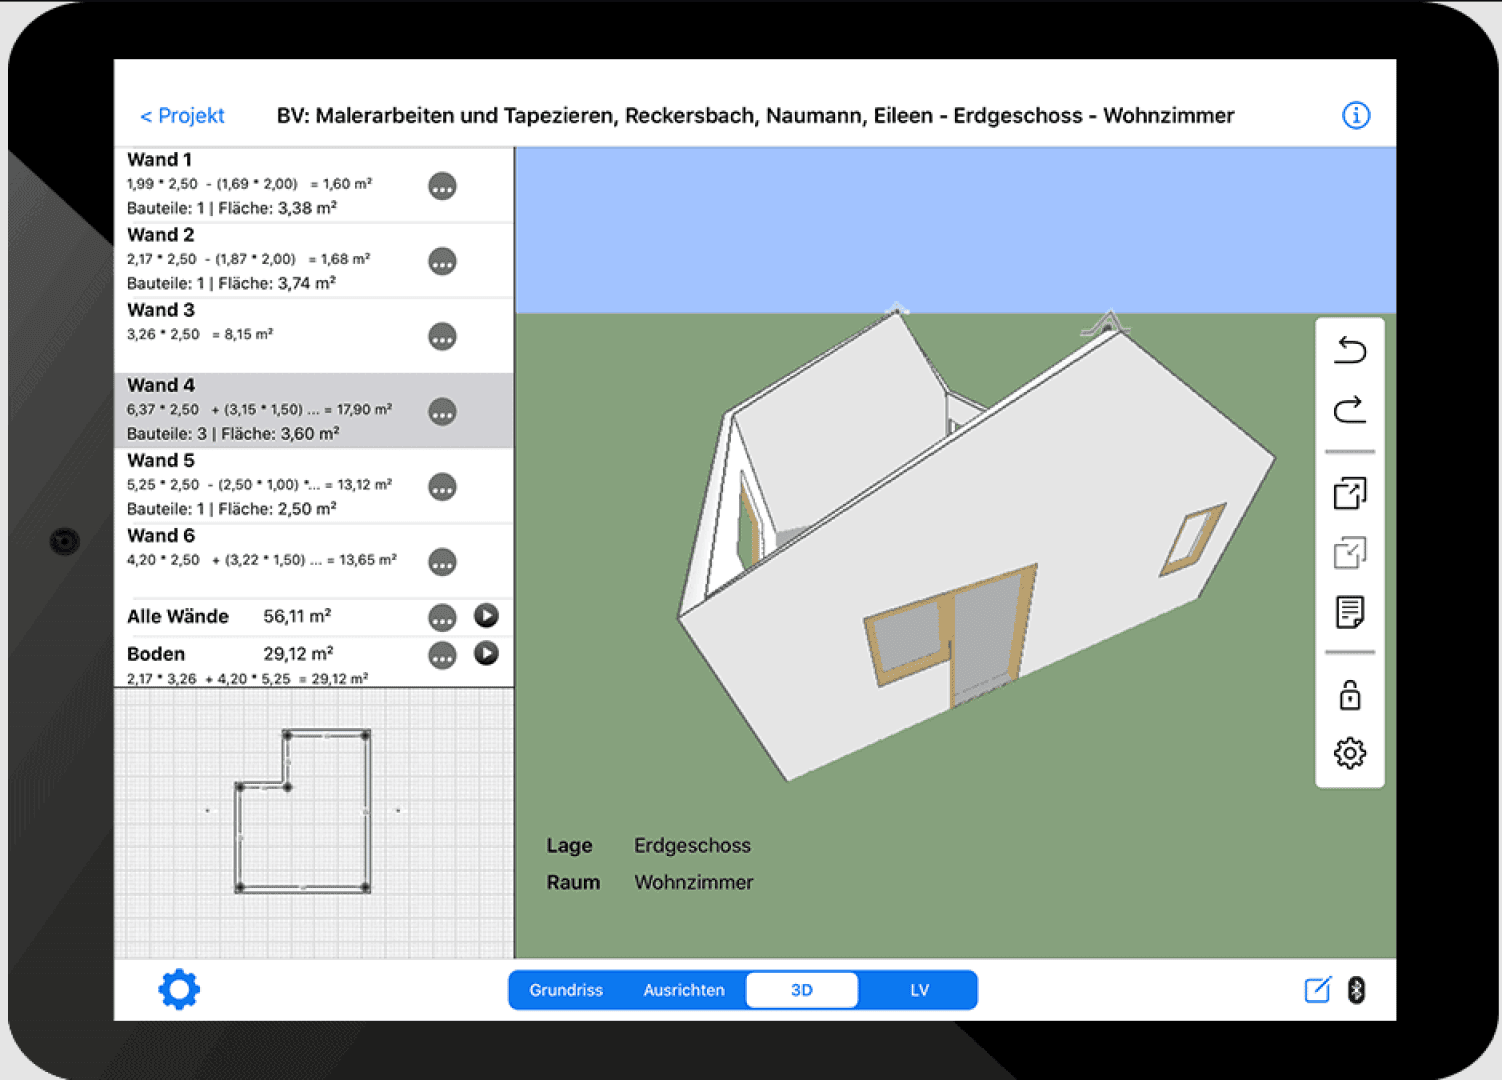The height and width of the screenshot is (1080, 1502).
Task: Open the more options for Boden
Action: [442, 656]
